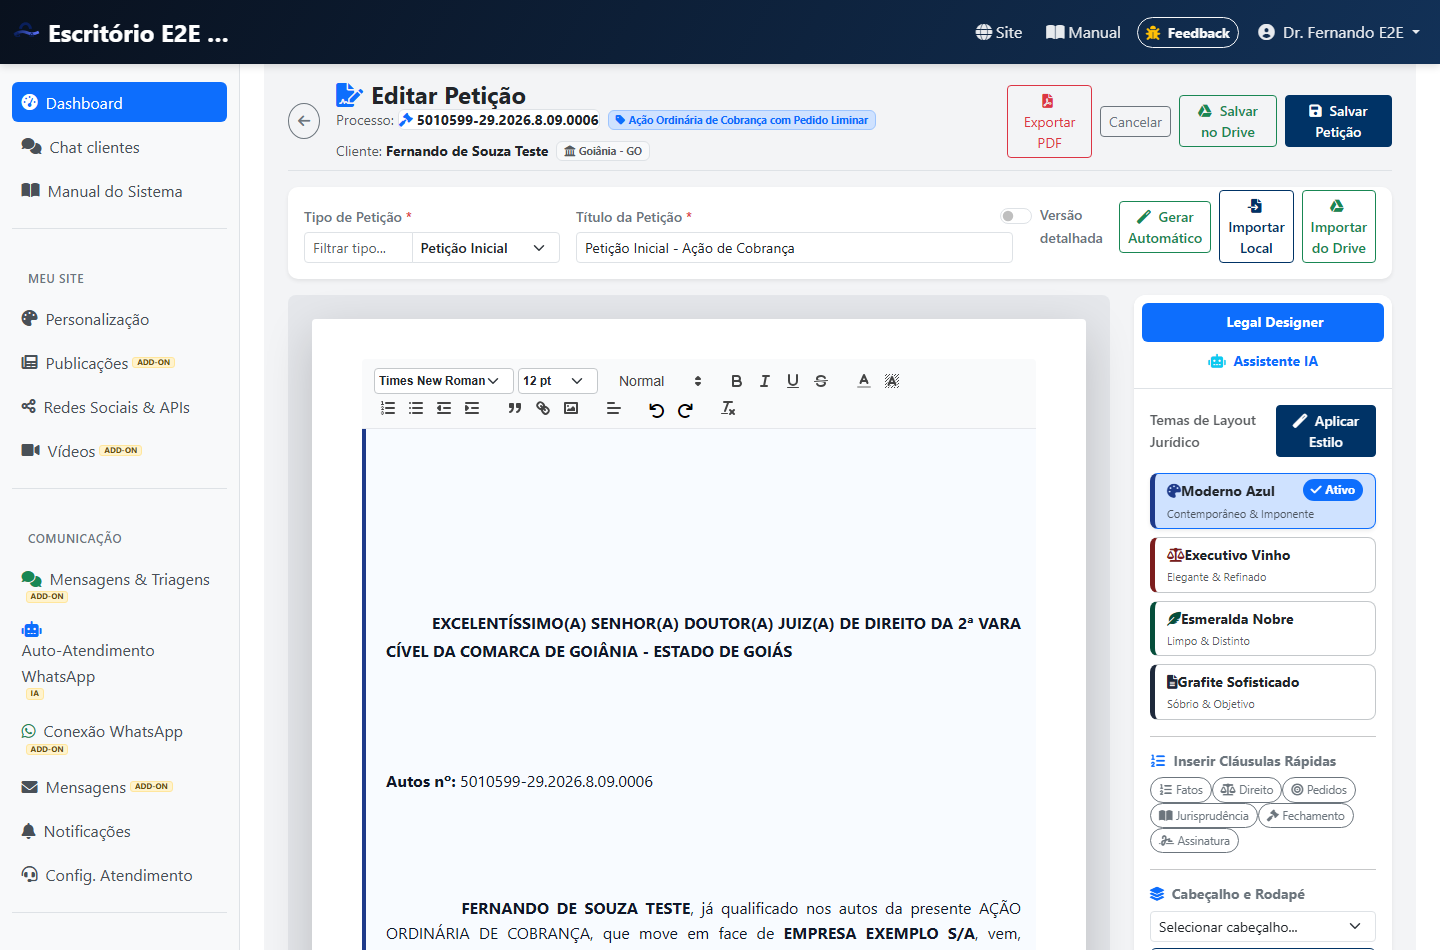The image size is (1440, 950).
Task: Insert the Fechamento quick clause
Action: 1306,816
